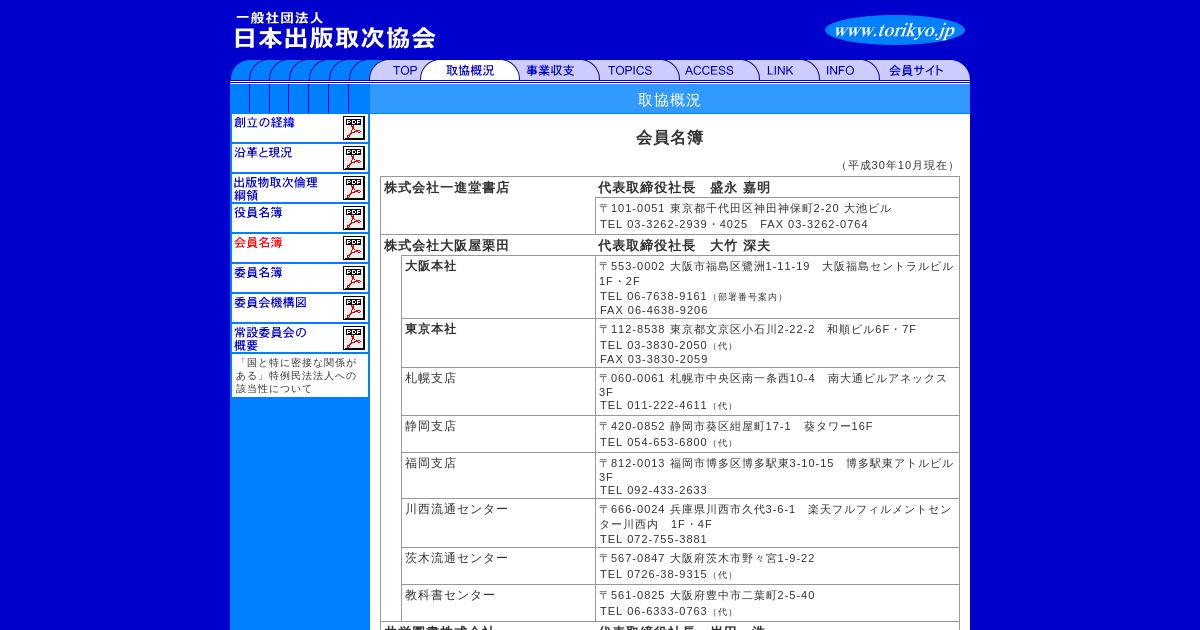Switch to the TOPICS tab
The image size is (1200, 630).
pyautogui.click(x=630, y=71)
